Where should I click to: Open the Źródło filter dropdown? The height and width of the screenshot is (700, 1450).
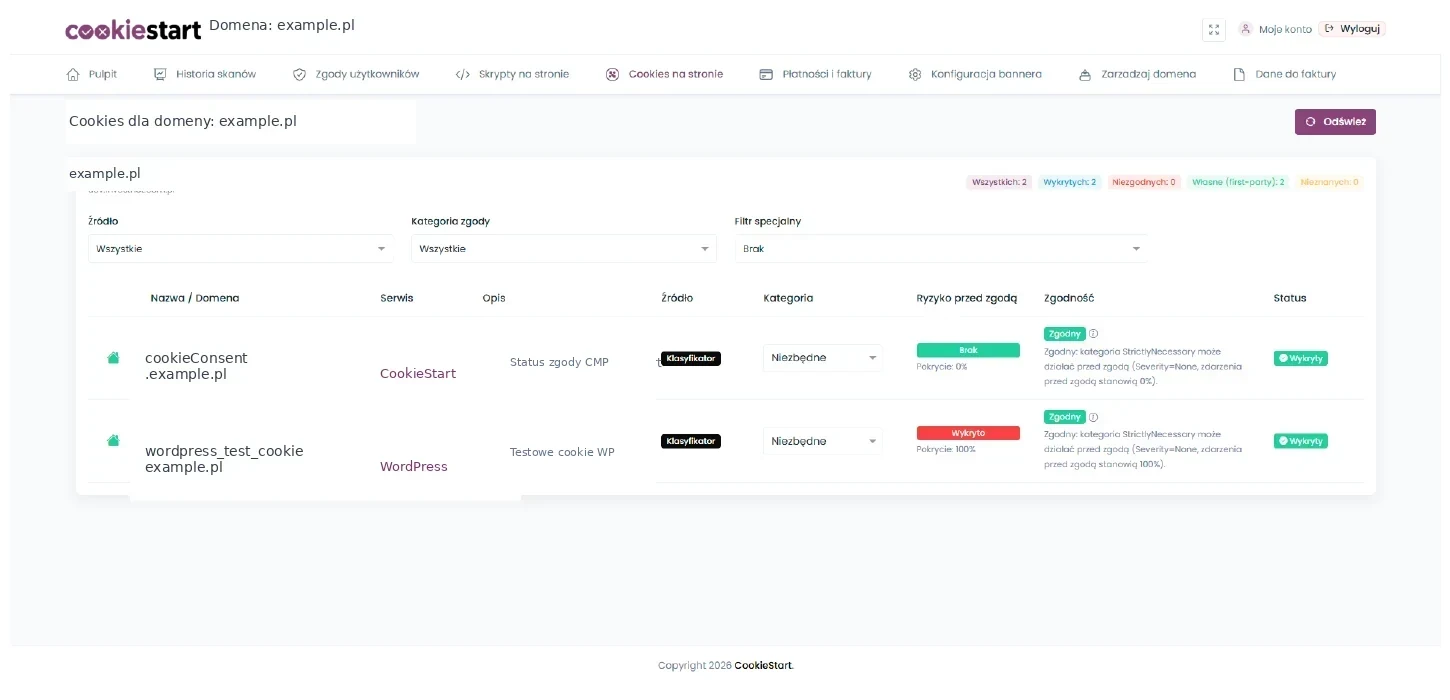point(240,248)
